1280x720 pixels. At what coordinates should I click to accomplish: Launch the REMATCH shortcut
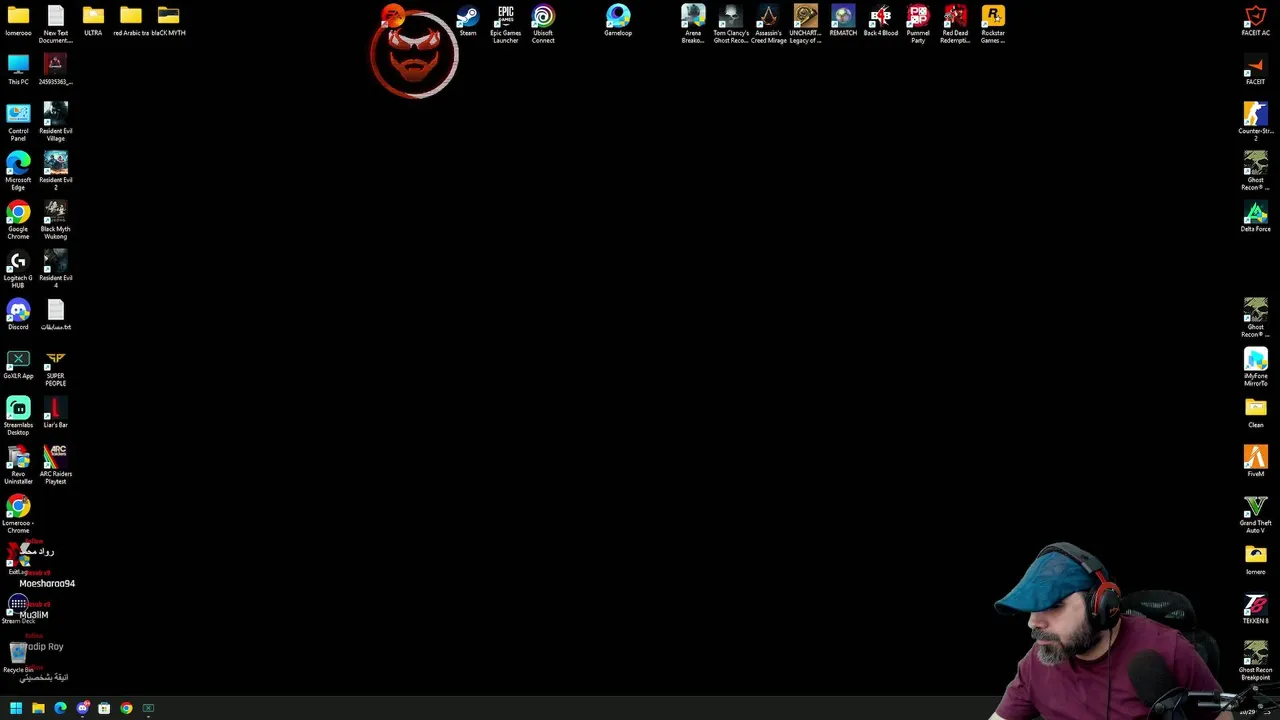[843, 21]
